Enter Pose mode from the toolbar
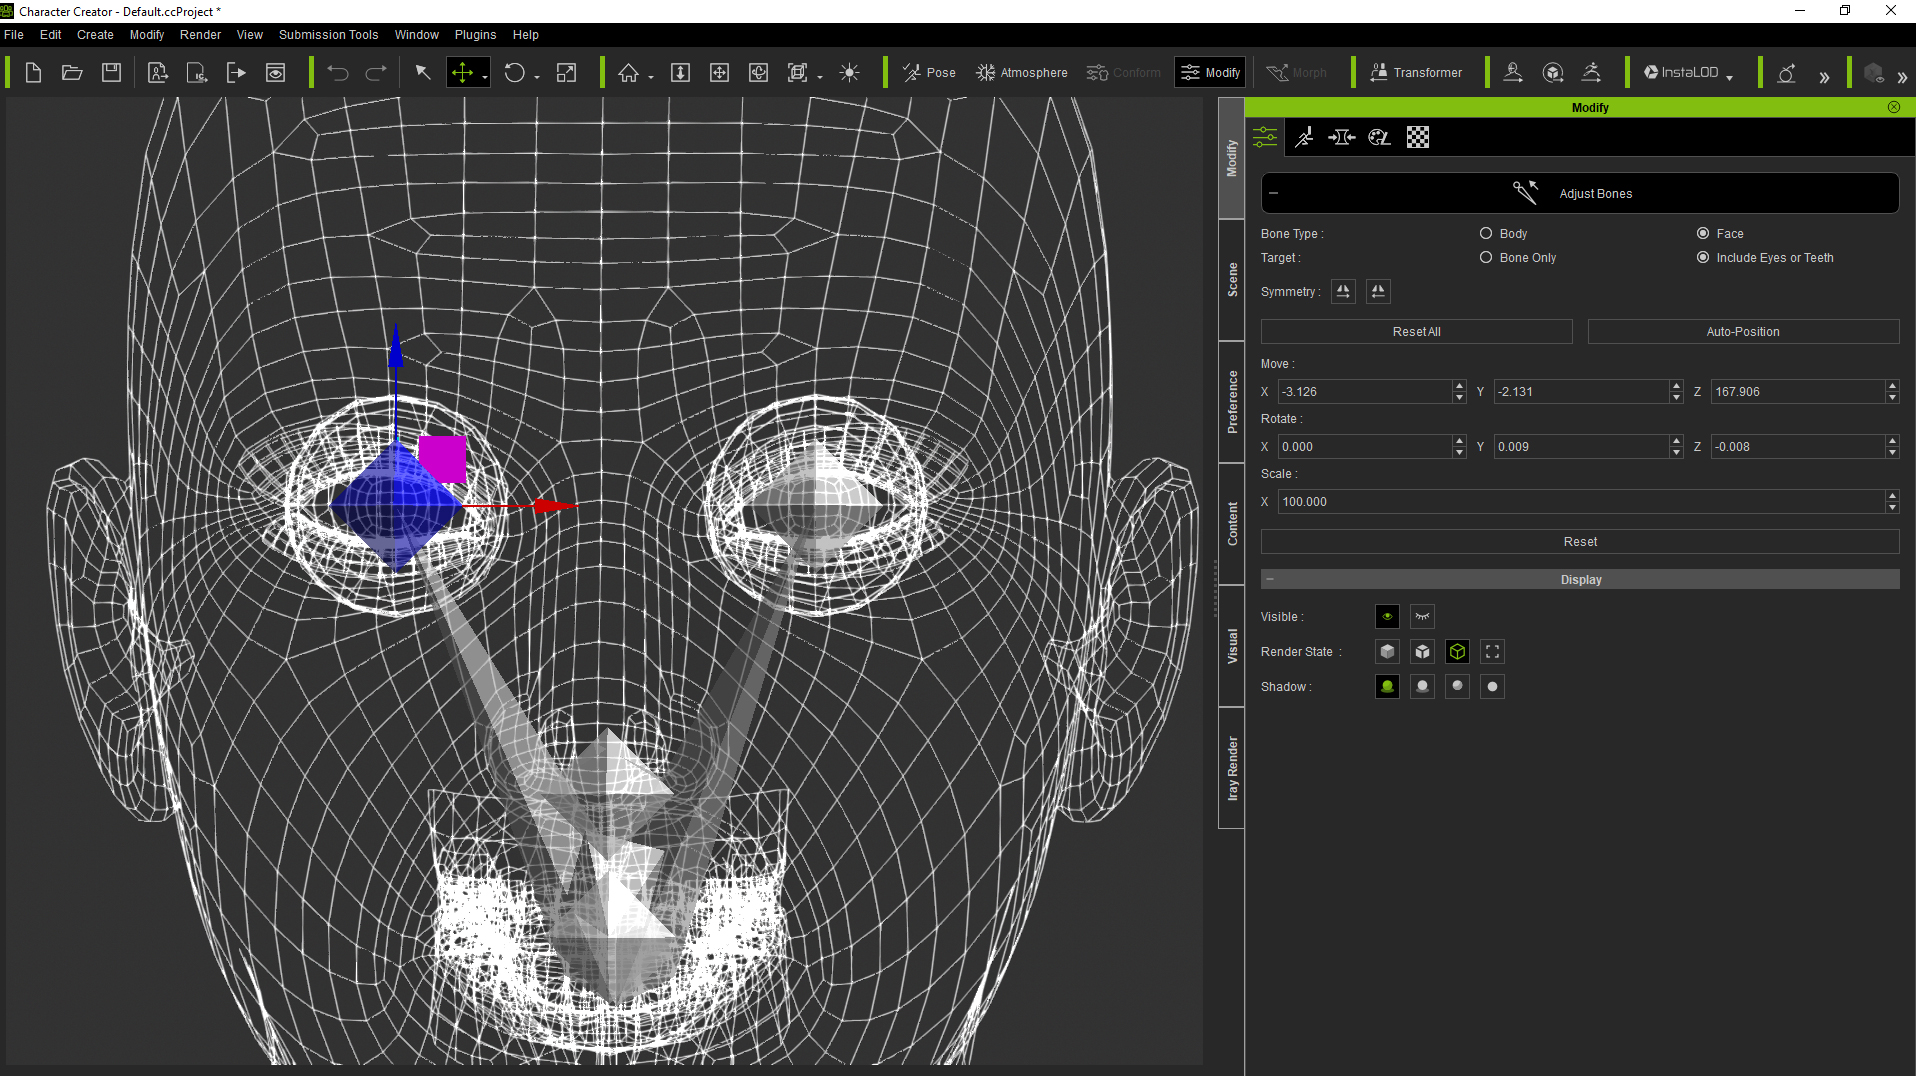 click(x=929, y=72)
